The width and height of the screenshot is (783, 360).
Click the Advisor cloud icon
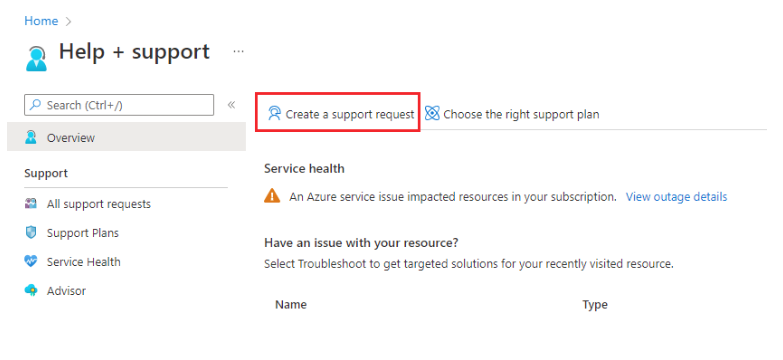click(x=30, y=291)
